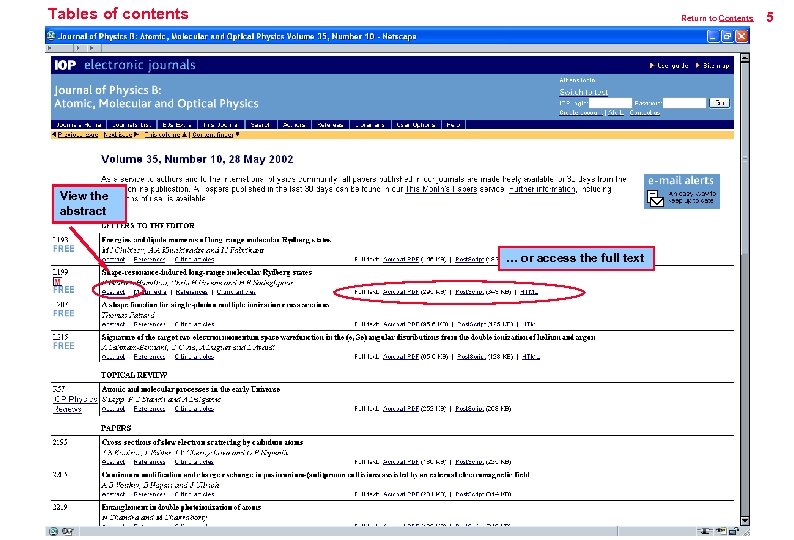This screenshot has height=540, width=794.
Task: Click the red M multimedia icon for article 199
Action: pyautogui.click(x=57, y=281)
